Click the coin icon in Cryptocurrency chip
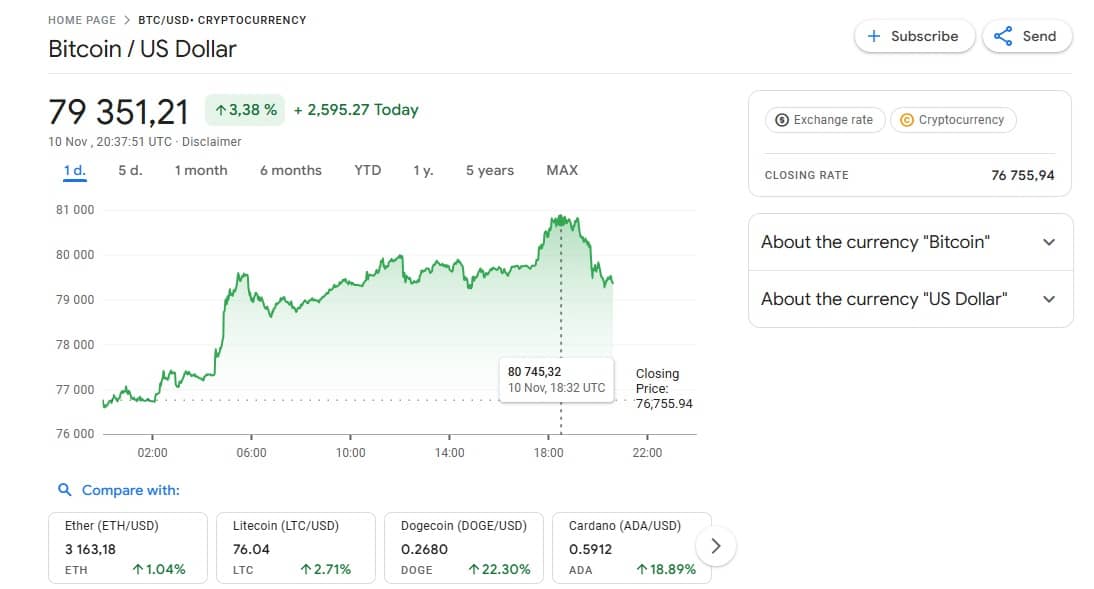Screen dimensions: 1094x589 pos(906,120)
